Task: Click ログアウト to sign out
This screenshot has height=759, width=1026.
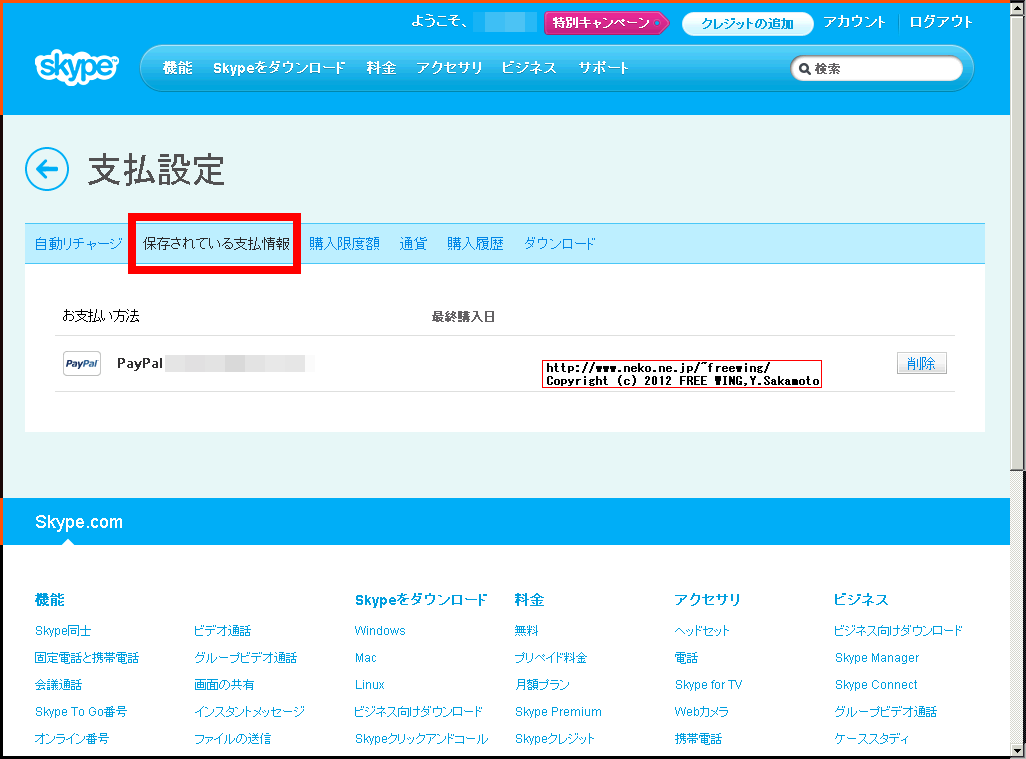Action: click(941, 22)
